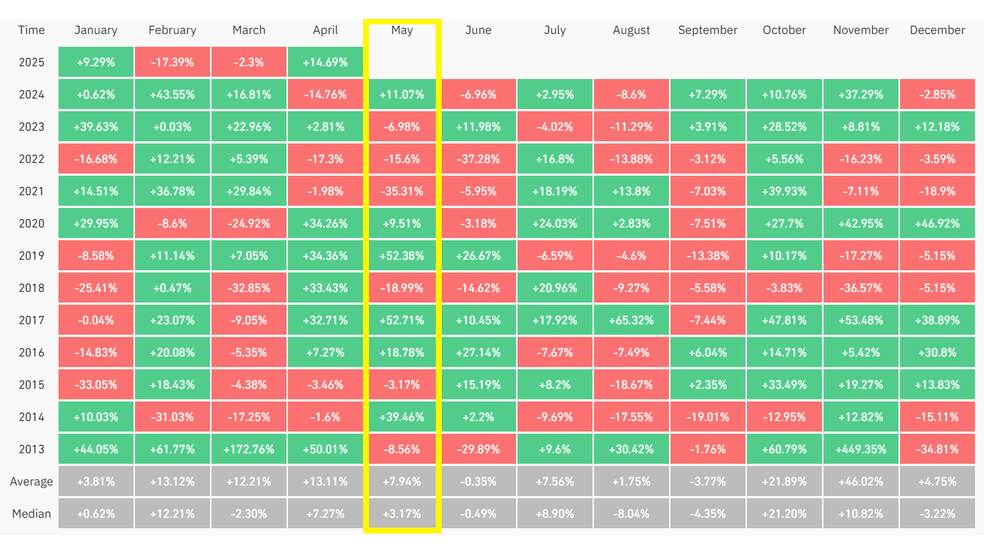This screenshot has width=984, height=554.
Task: Click the September column header
Action: click(708, 30)
